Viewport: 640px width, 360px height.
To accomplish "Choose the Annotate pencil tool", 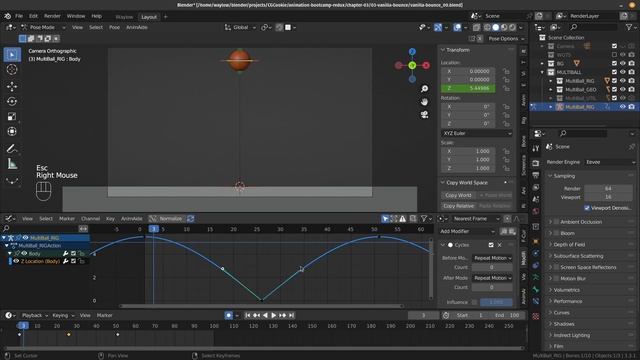I will [x=12, y=149].
